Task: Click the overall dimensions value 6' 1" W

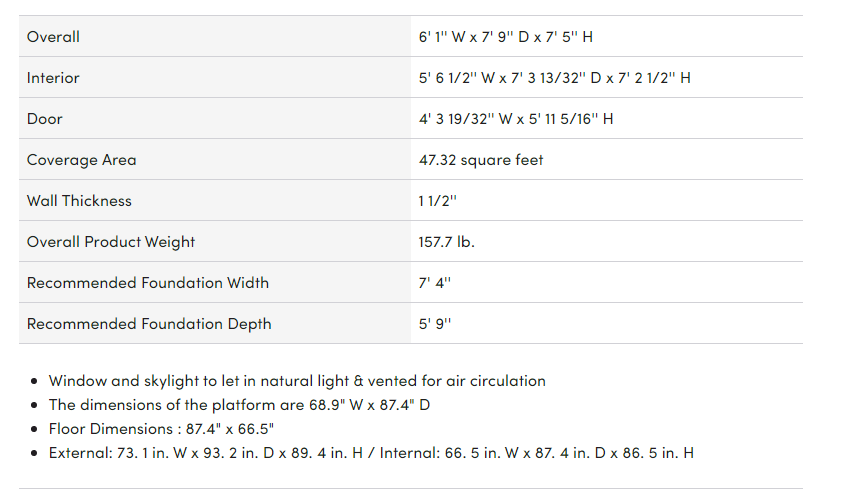Action: (x=506, y=37)
